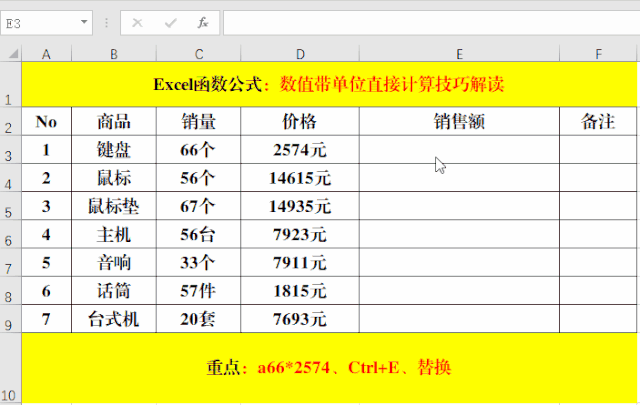
Task: Select the 销量 cell containing 56台
Action: [198, 235]
